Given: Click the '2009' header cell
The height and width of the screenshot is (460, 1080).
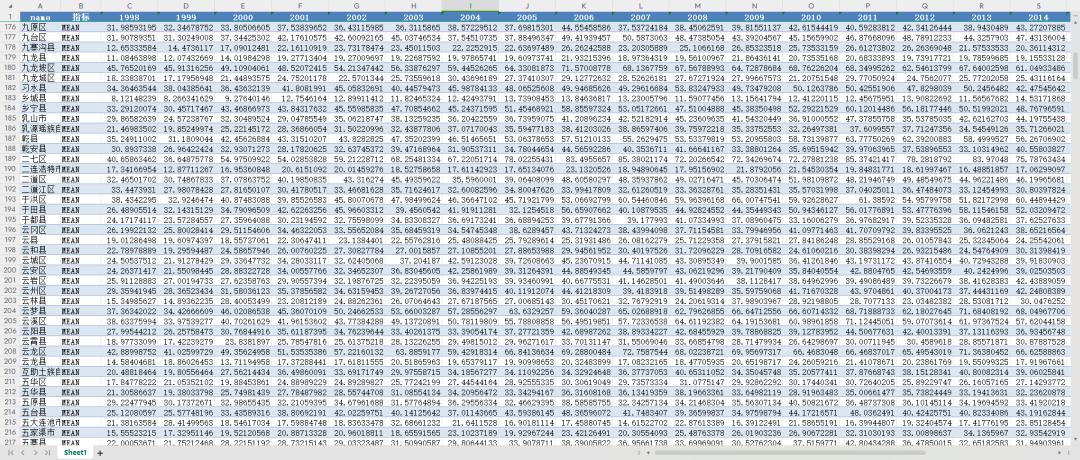Looking at the screenshot, I should click(x=755, y=17).
